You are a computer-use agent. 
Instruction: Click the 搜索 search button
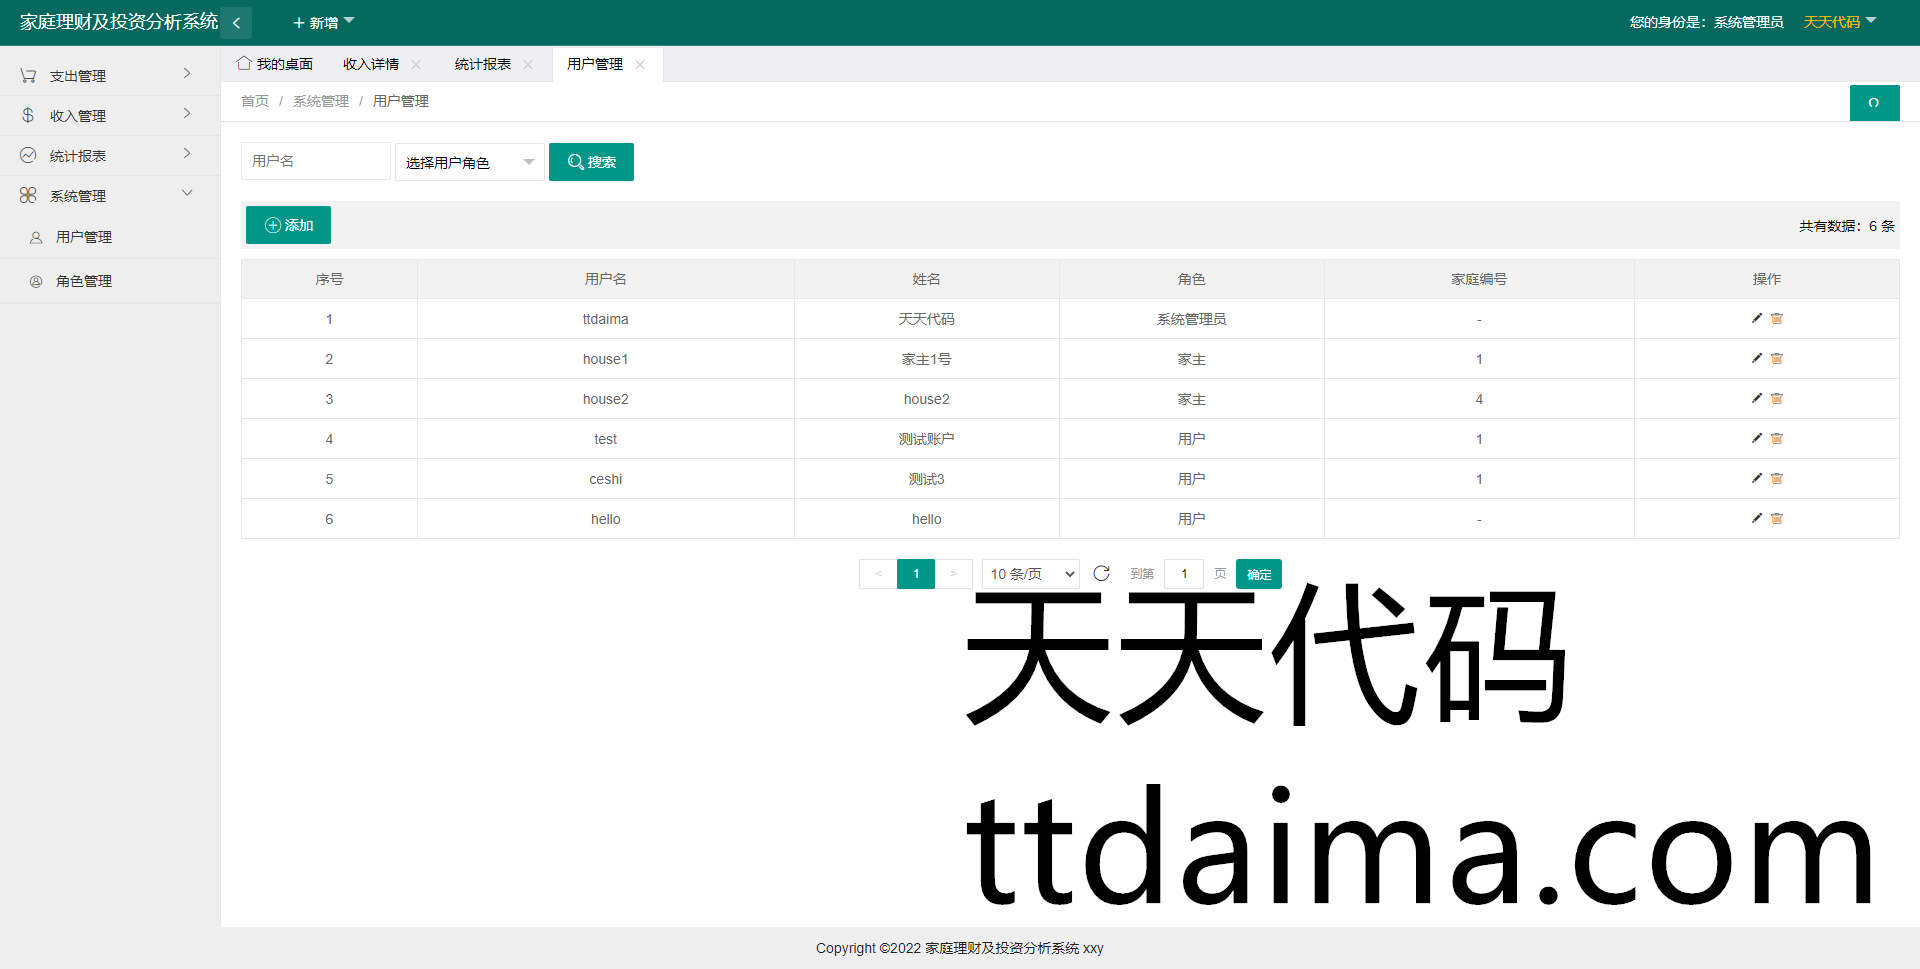coord(591,162)
